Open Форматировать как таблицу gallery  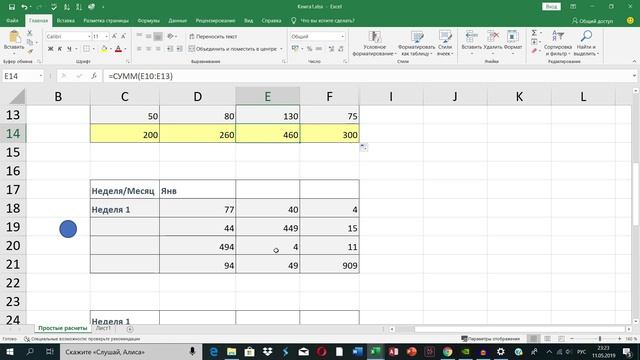(416, 43)
